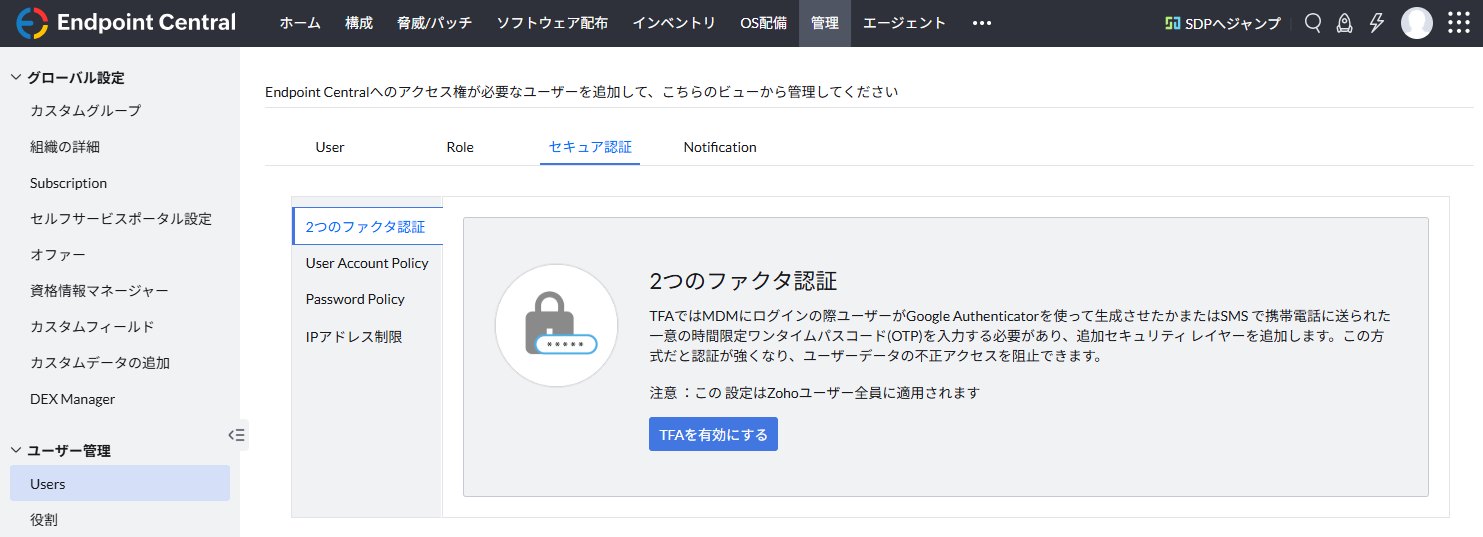This screenshot has width=1483, height=537.
Task: Open the Notification tab
Action: coord(720,147)
